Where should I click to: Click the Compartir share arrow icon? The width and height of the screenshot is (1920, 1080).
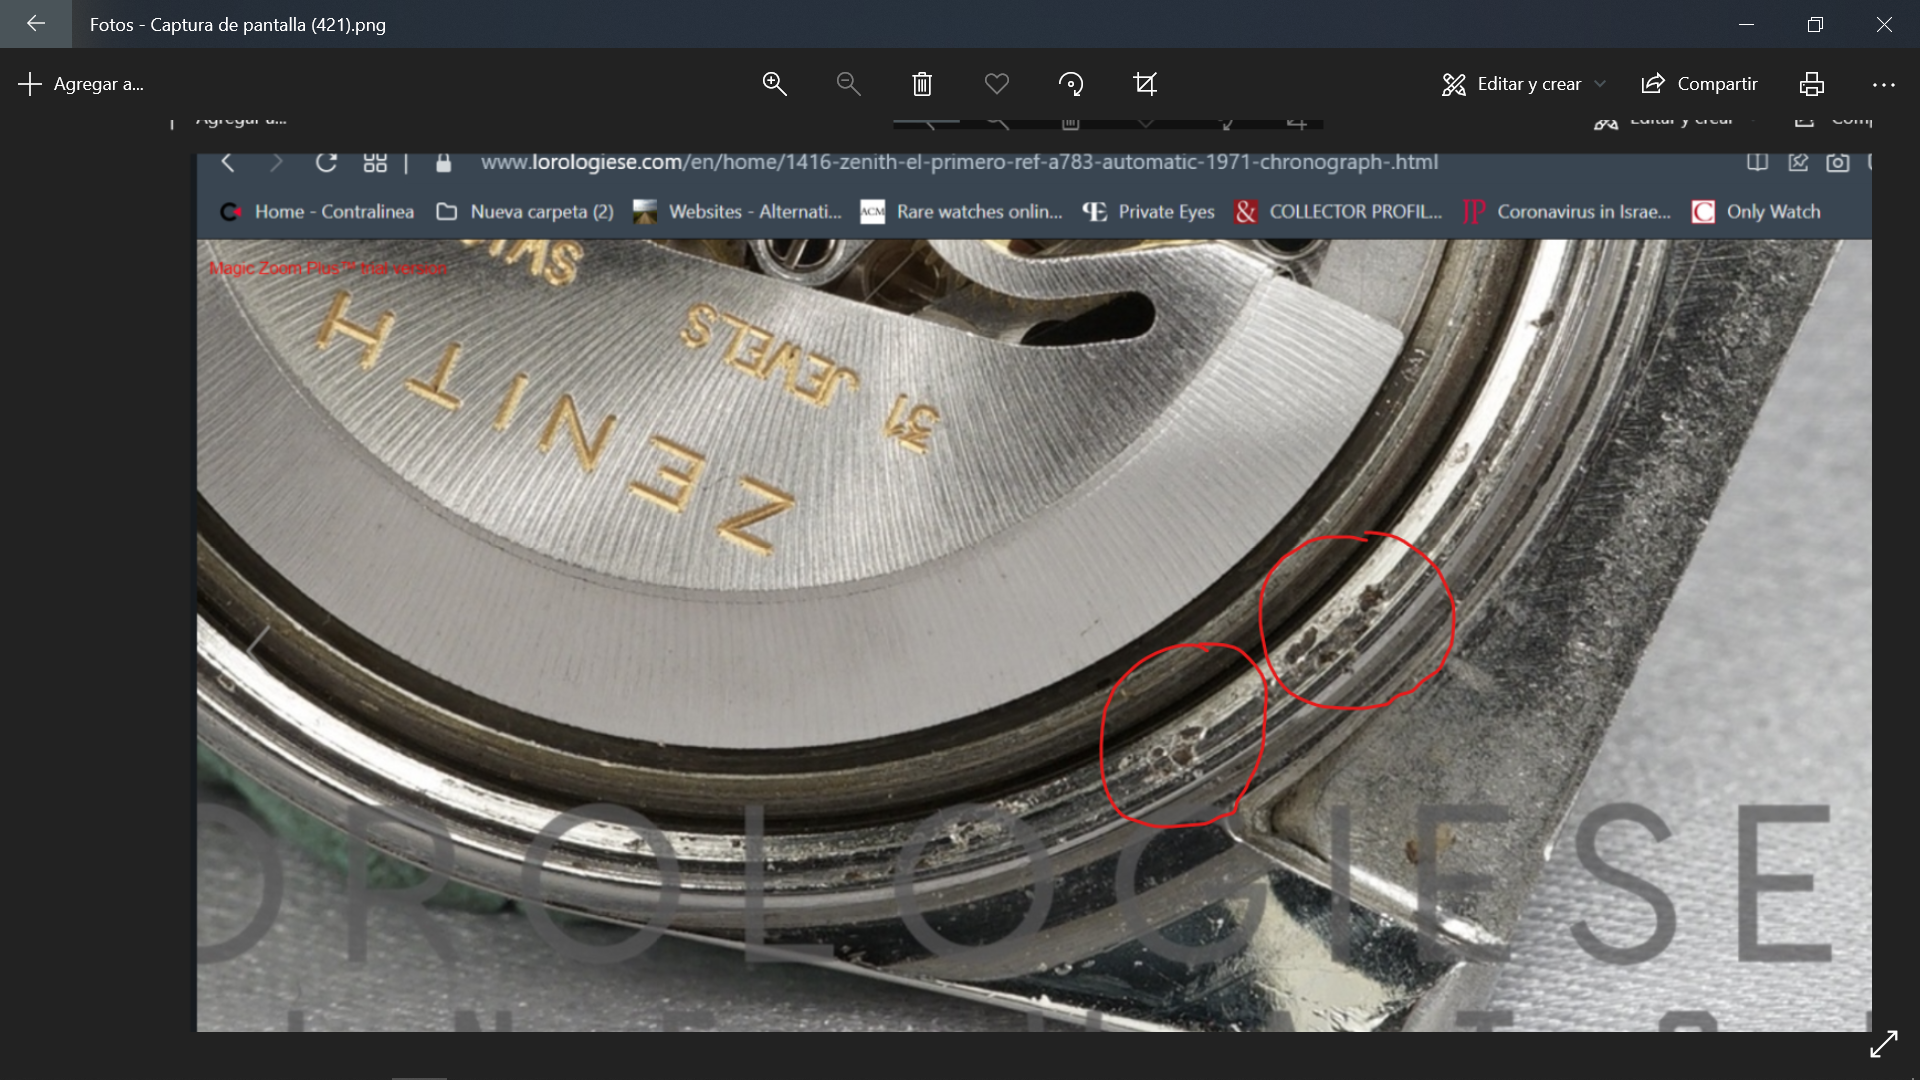coord(1653,84)
